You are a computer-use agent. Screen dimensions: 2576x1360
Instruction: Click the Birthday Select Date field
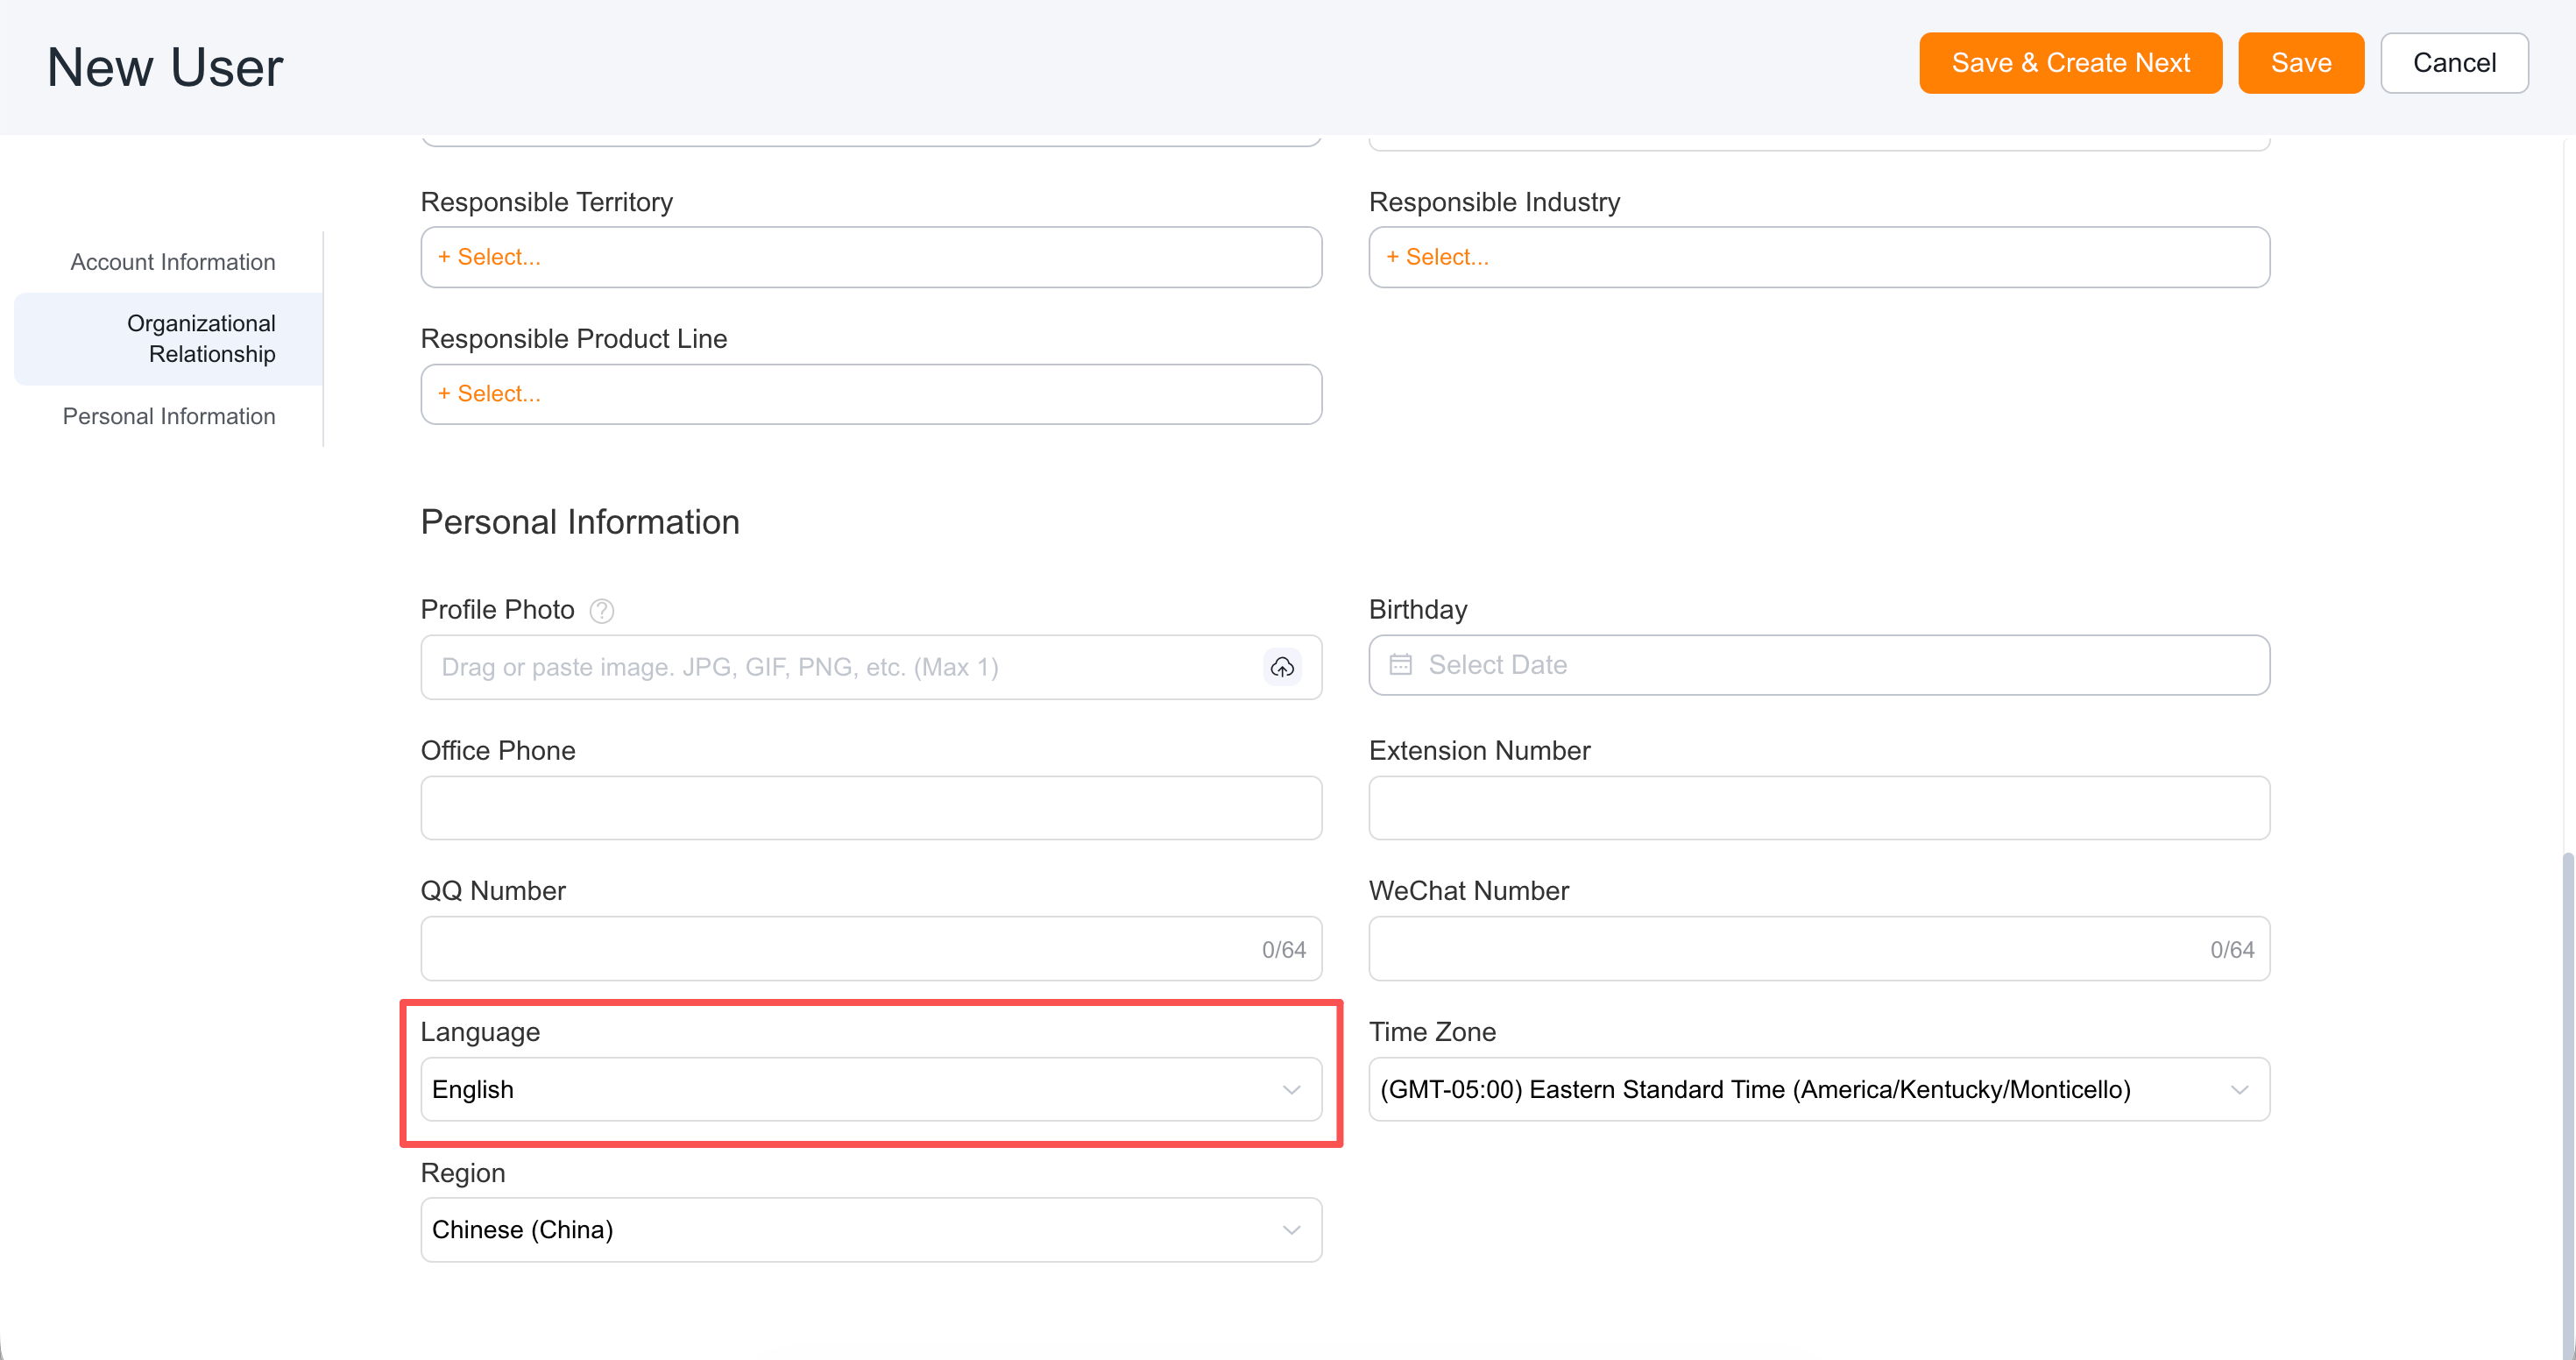tap(1819, 665)
